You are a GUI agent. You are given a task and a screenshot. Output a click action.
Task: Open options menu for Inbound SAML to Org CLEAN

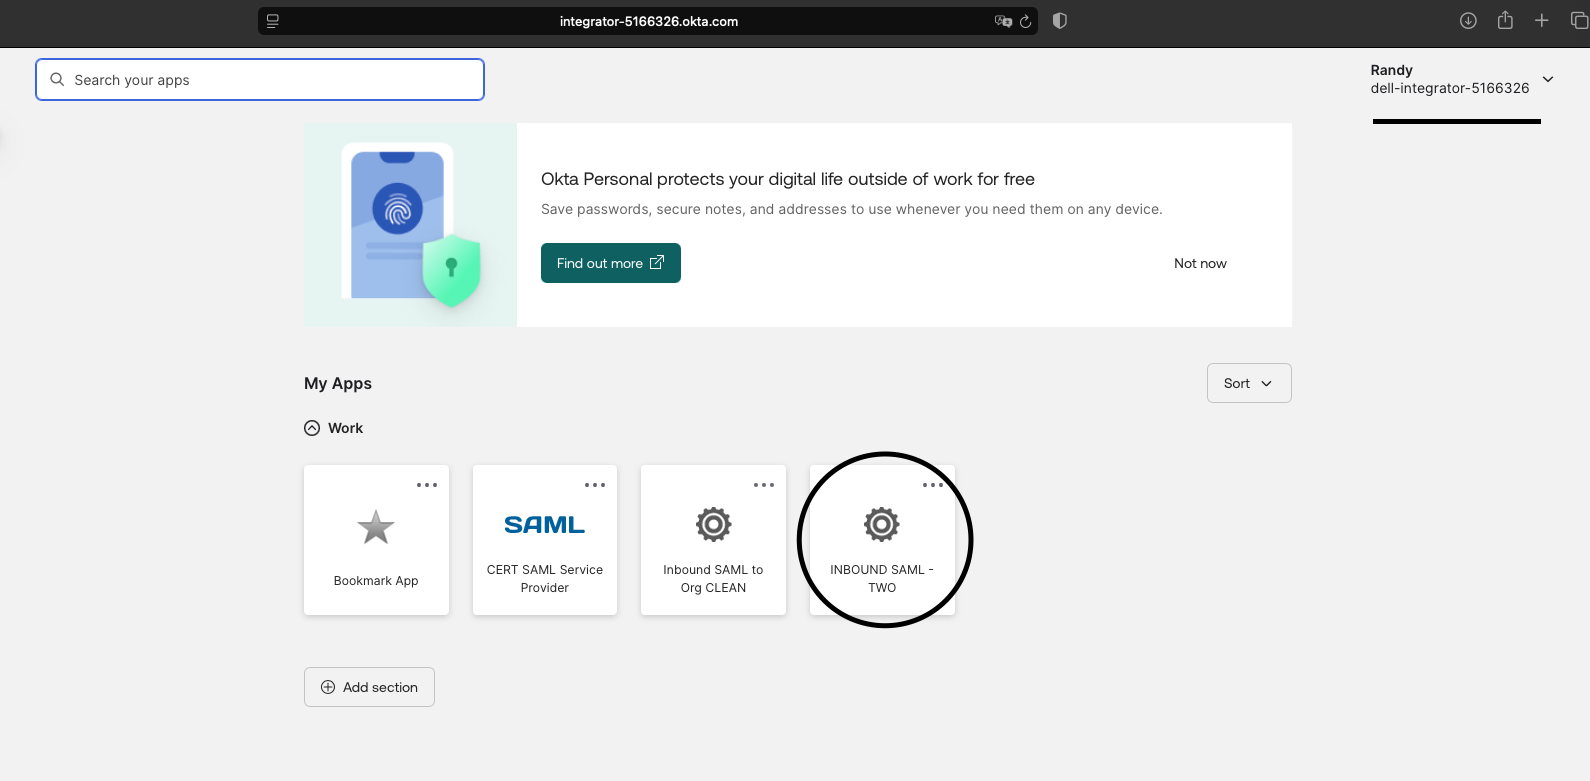(764, 485)
